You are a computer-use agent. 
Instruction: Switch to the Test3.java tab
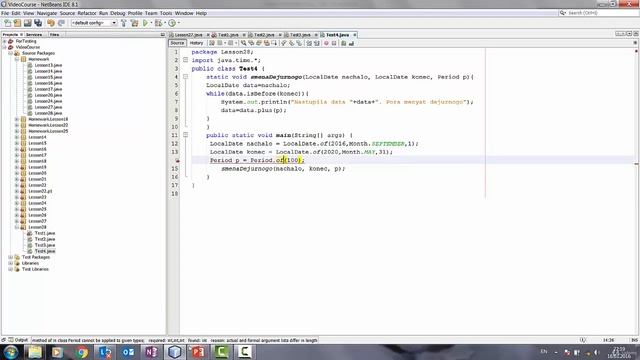[x=300, y=35]
